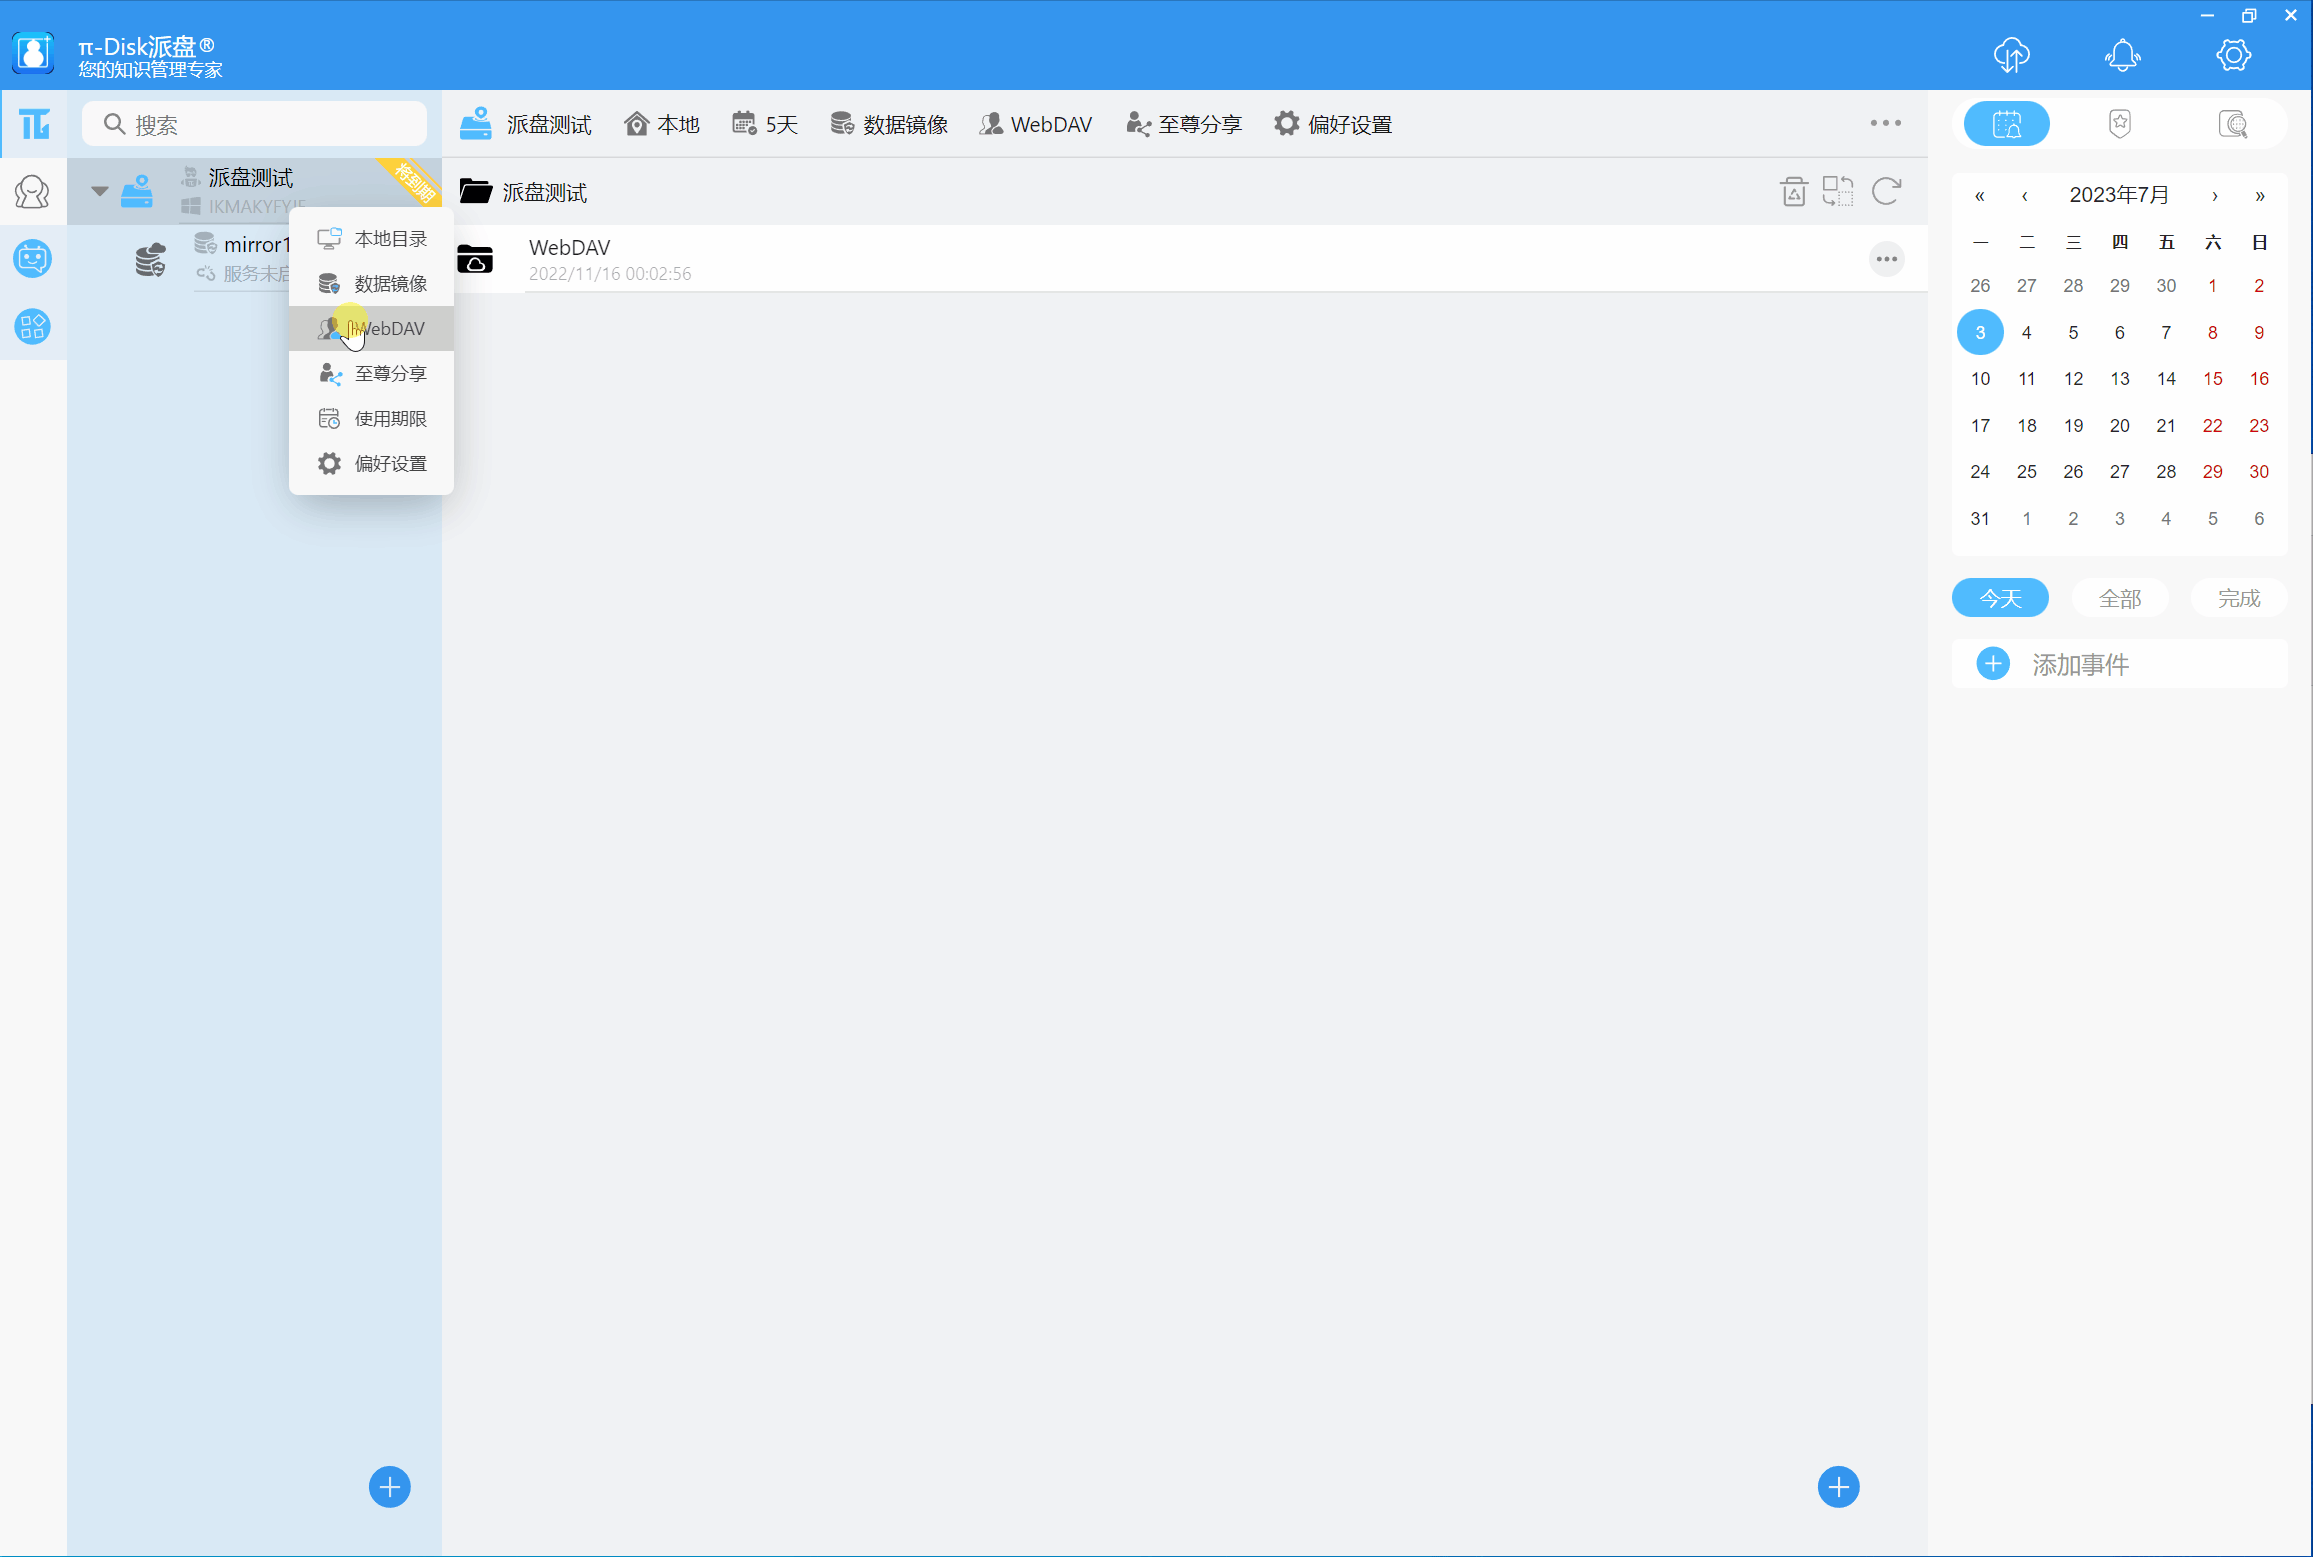Viewport: 2313px width, 1557px height.
Task: Open the settings gear in the title bar
Action: [2233, 55]
